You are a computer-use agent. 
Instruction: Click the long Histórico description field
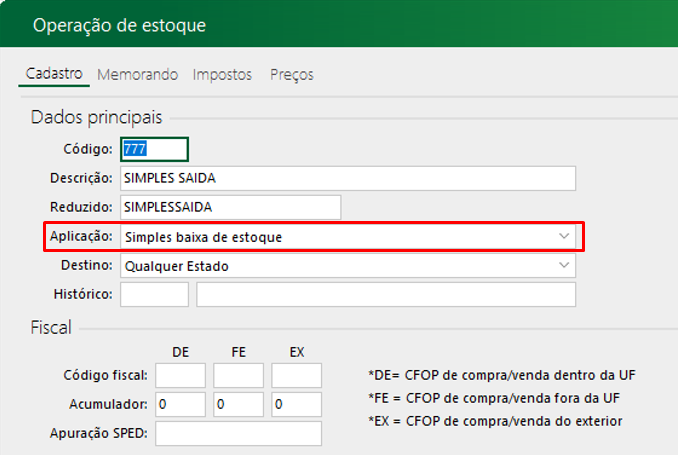point(386,294)
